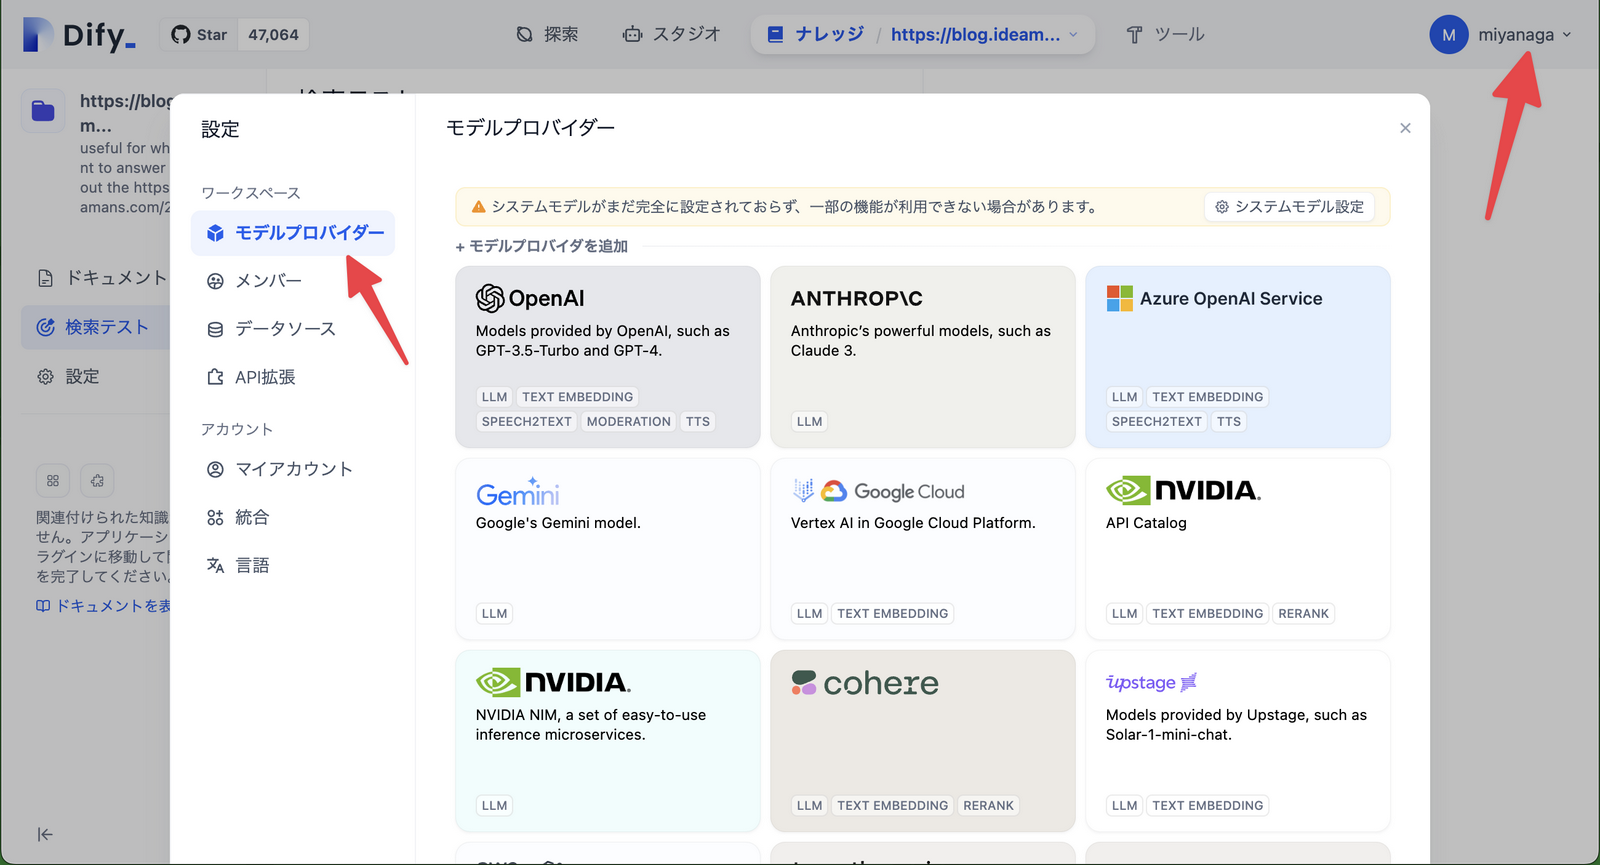This screenshot has height=865, width=1600.
Task: Open the 言語 settings page
Action: (x=293, y=565)
